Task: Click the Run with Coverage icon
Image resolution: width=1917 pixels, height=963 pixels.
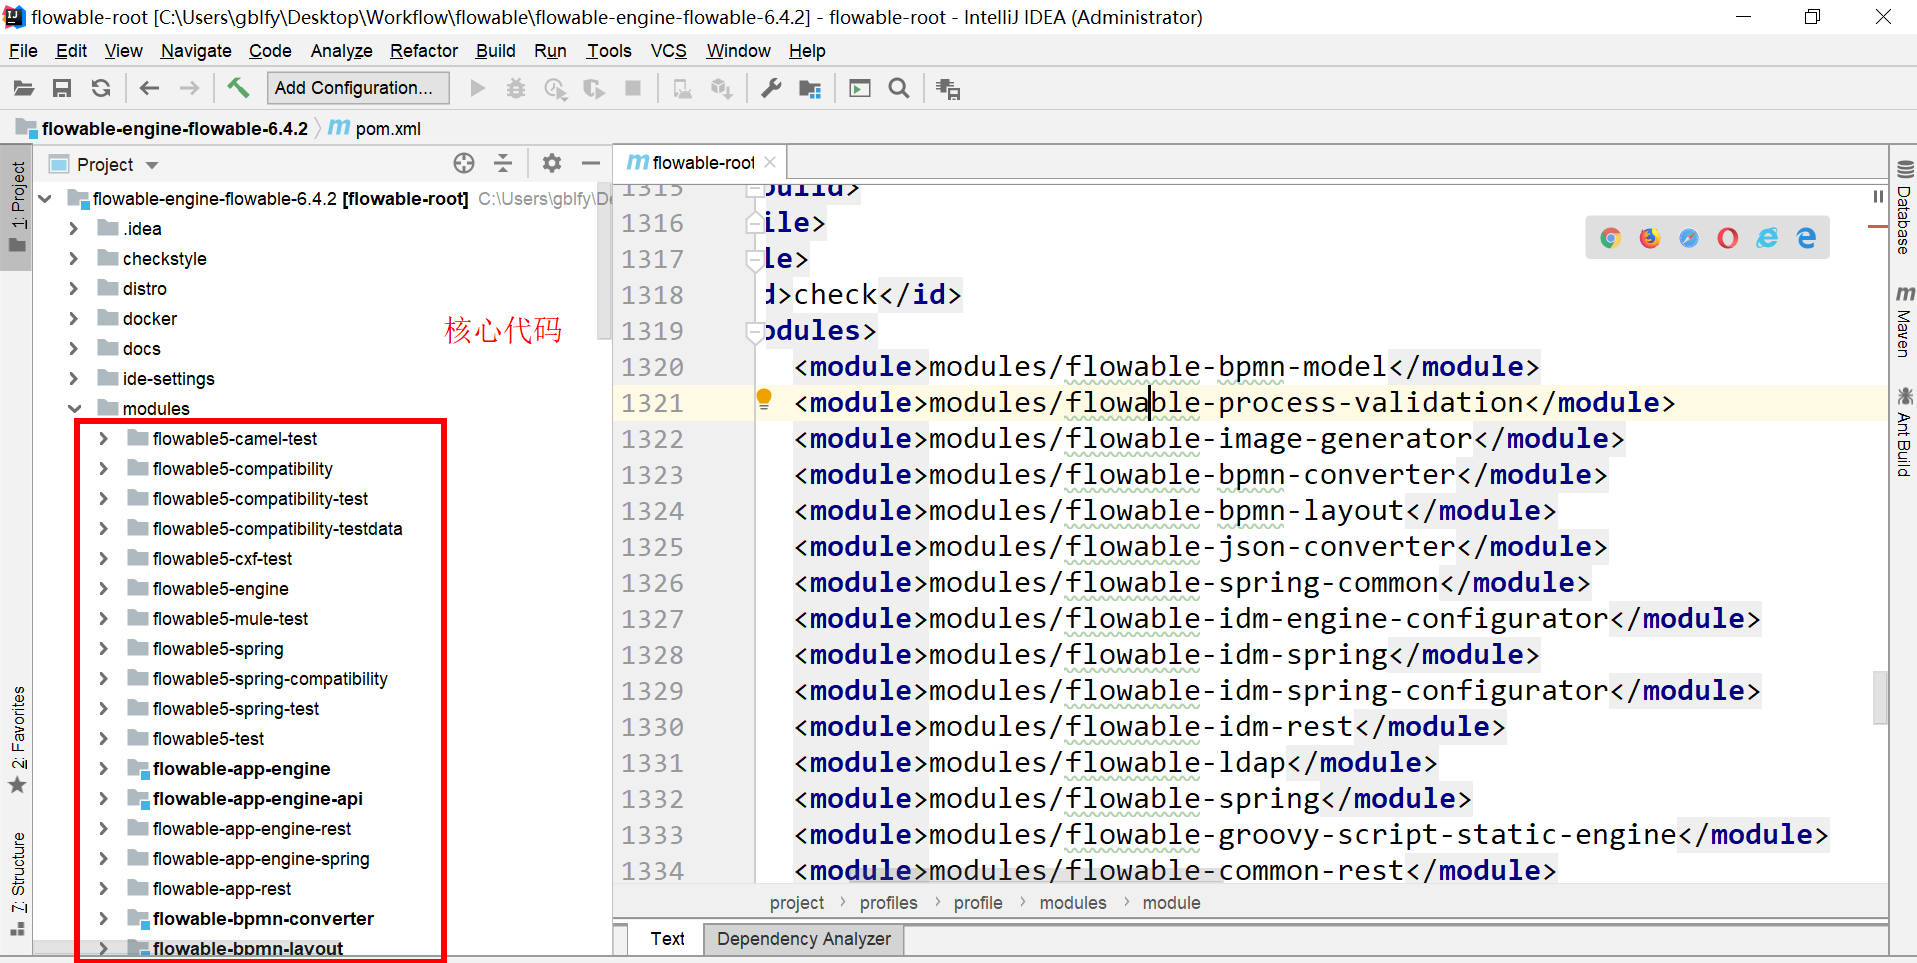Action: (594, 88)
